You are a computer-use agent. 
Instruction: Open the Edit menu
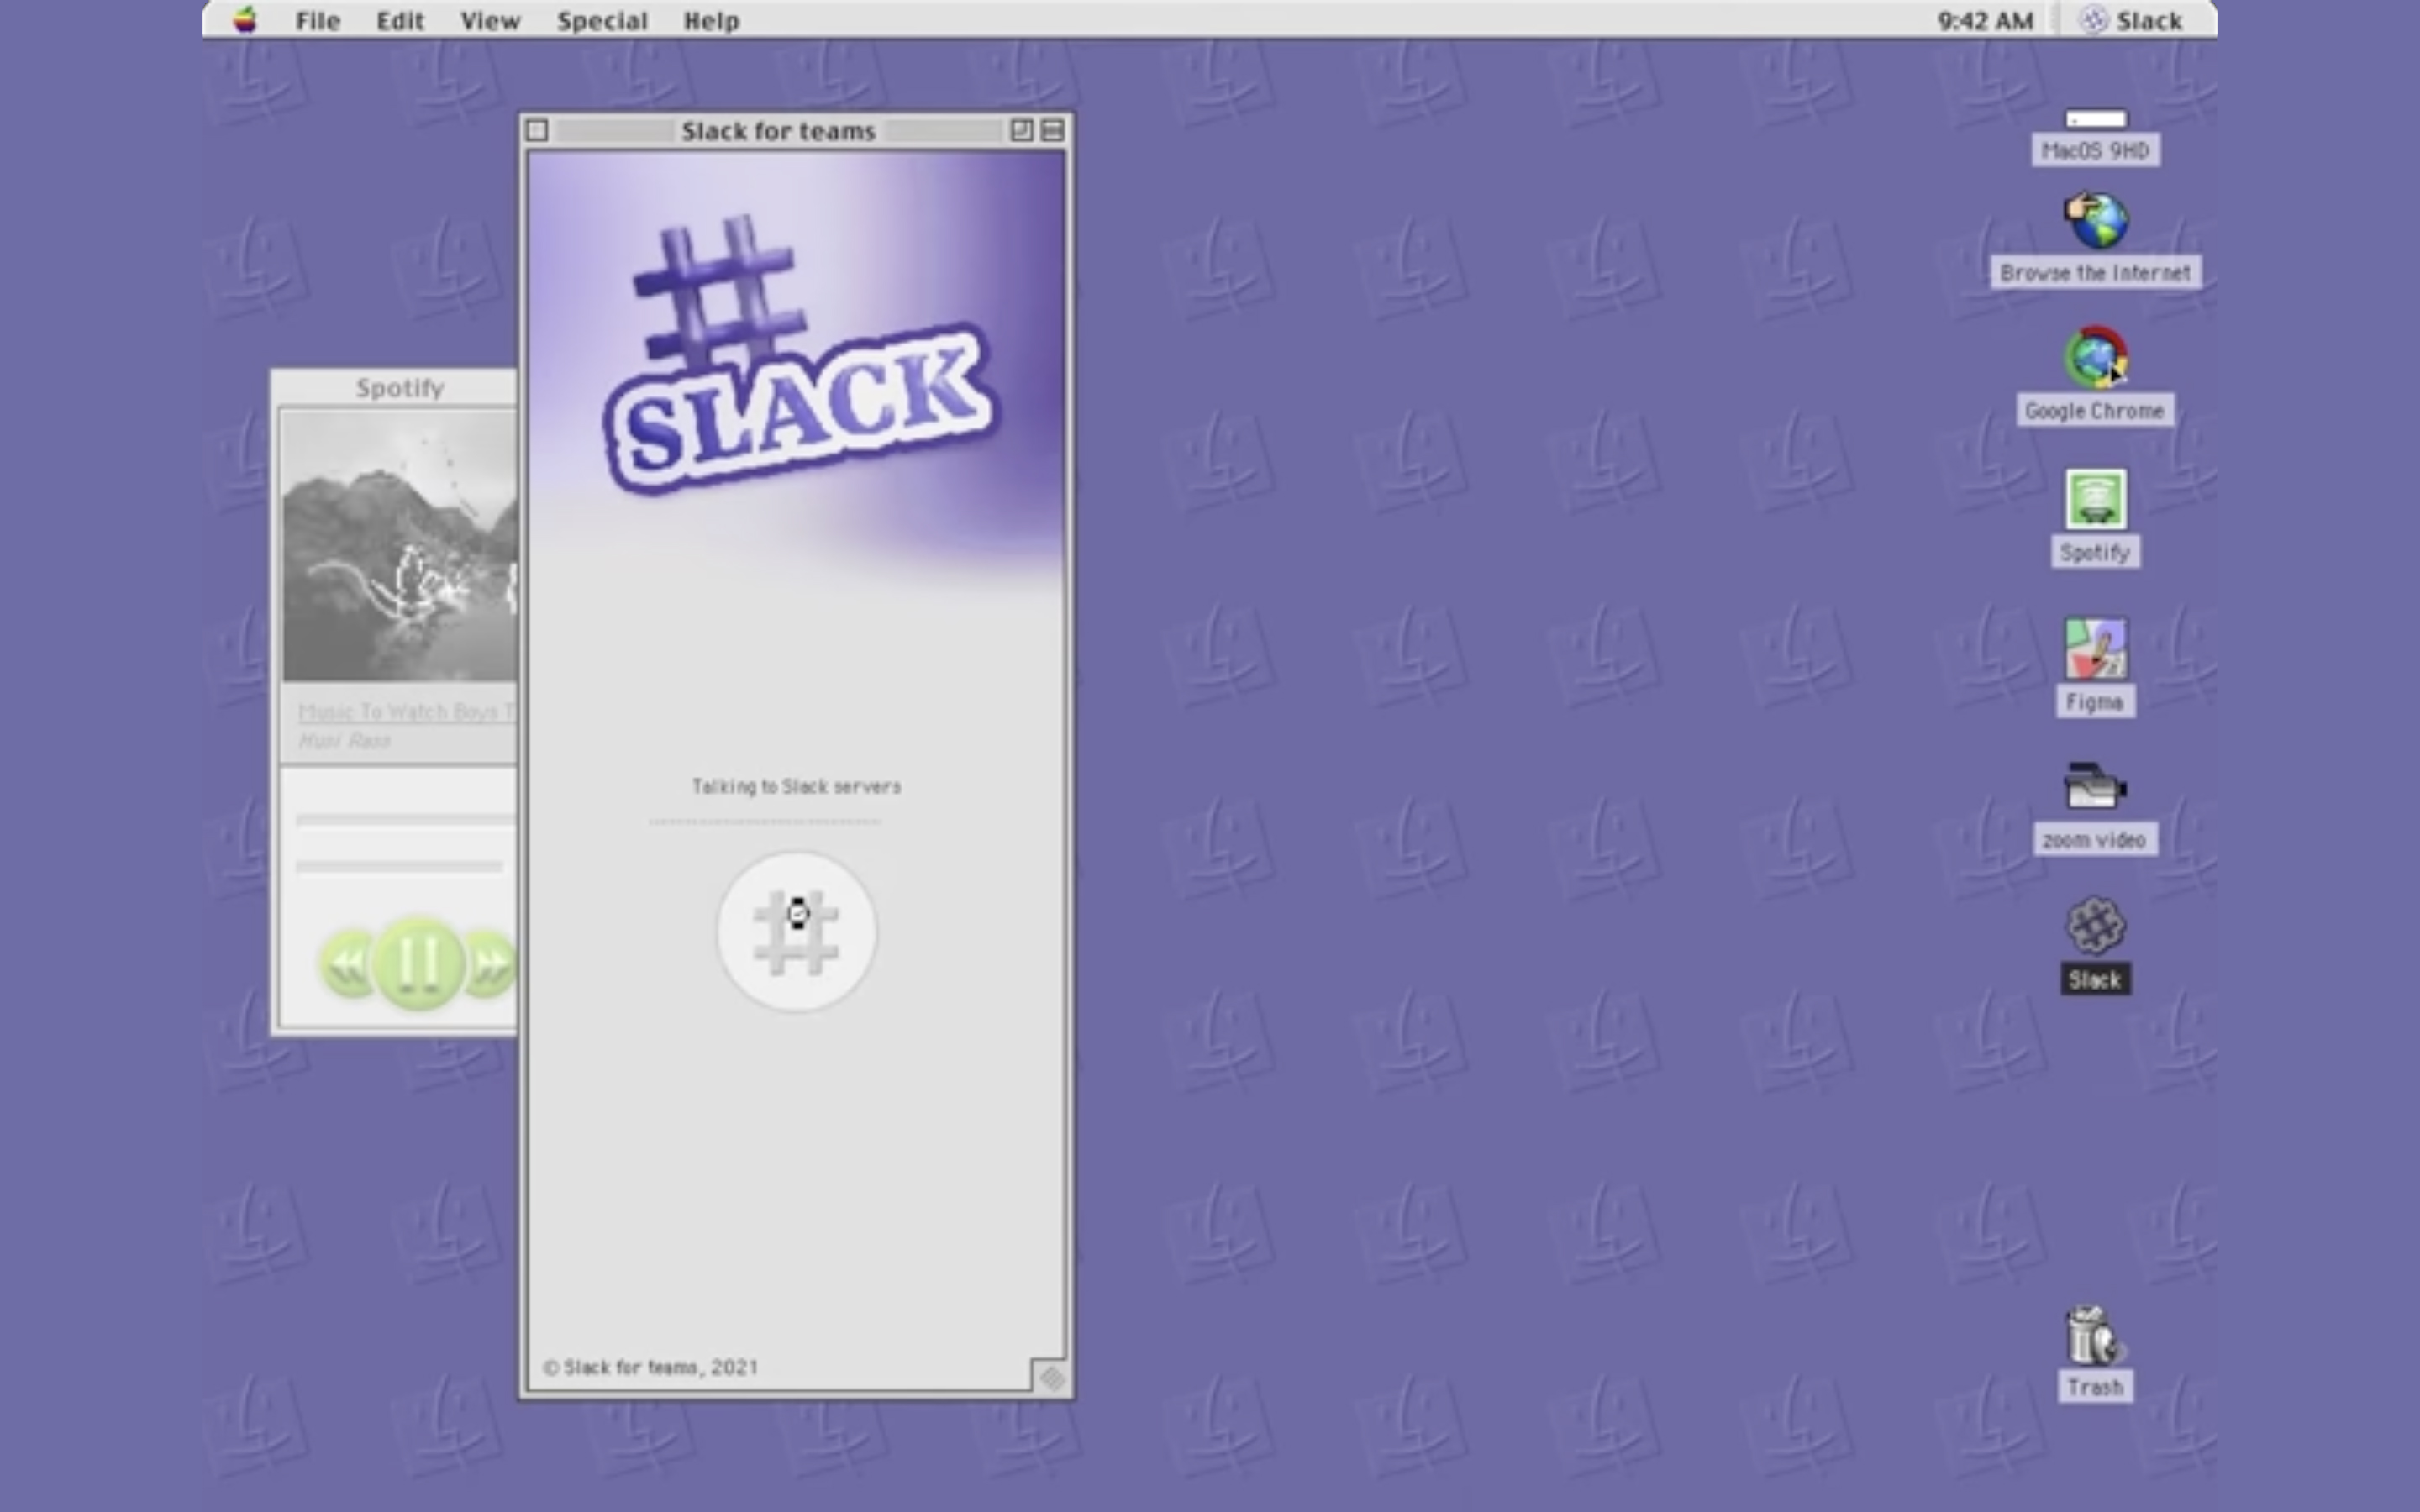(400, 21)
